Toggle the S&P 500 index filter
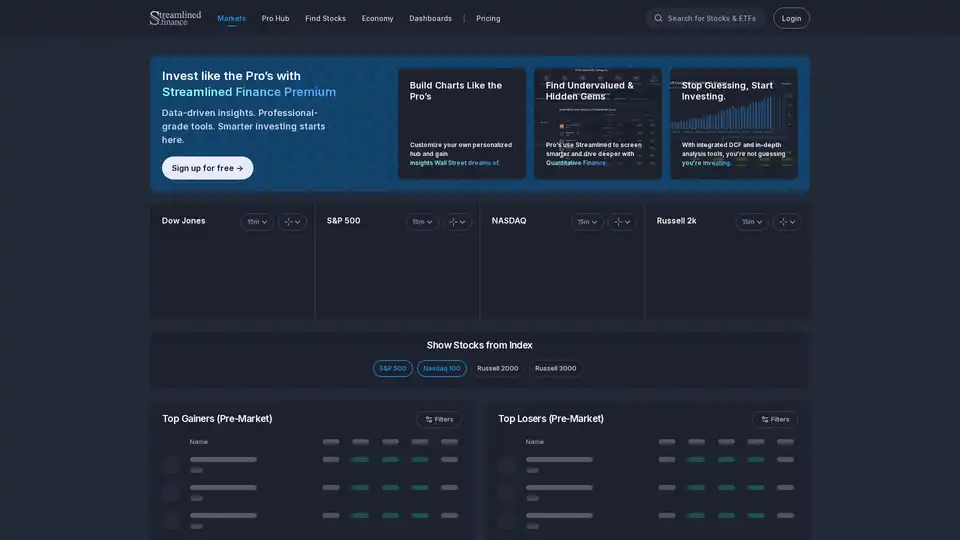 point(393,368)
